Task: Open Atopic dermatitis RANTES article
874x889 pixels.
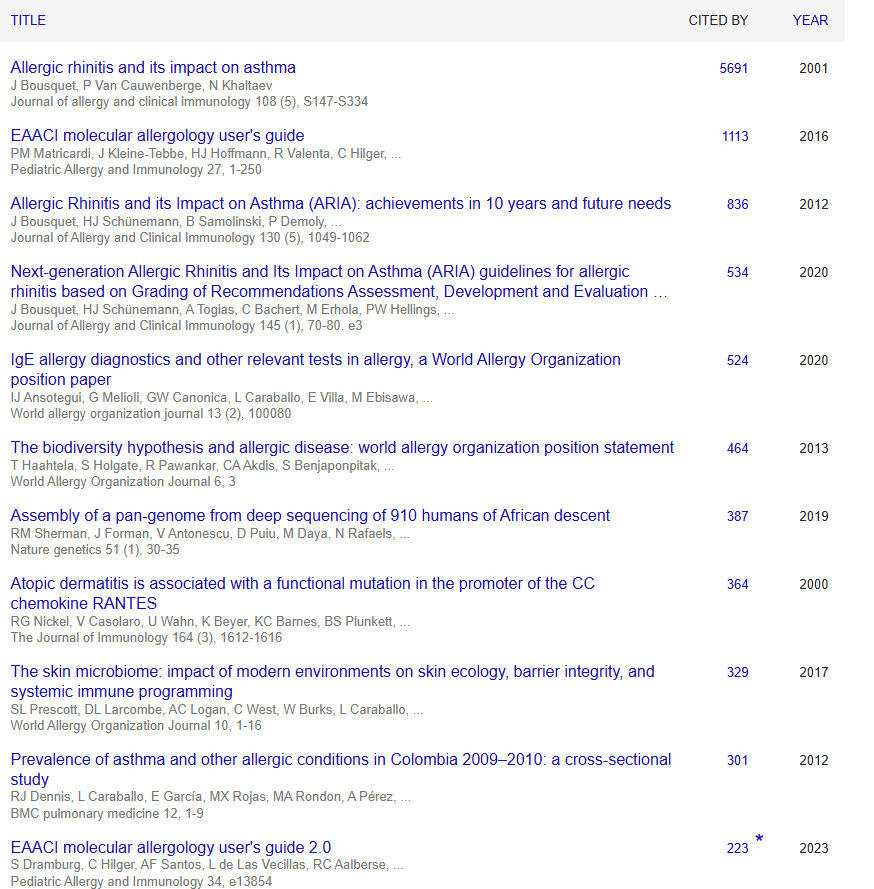Action: 303,593
